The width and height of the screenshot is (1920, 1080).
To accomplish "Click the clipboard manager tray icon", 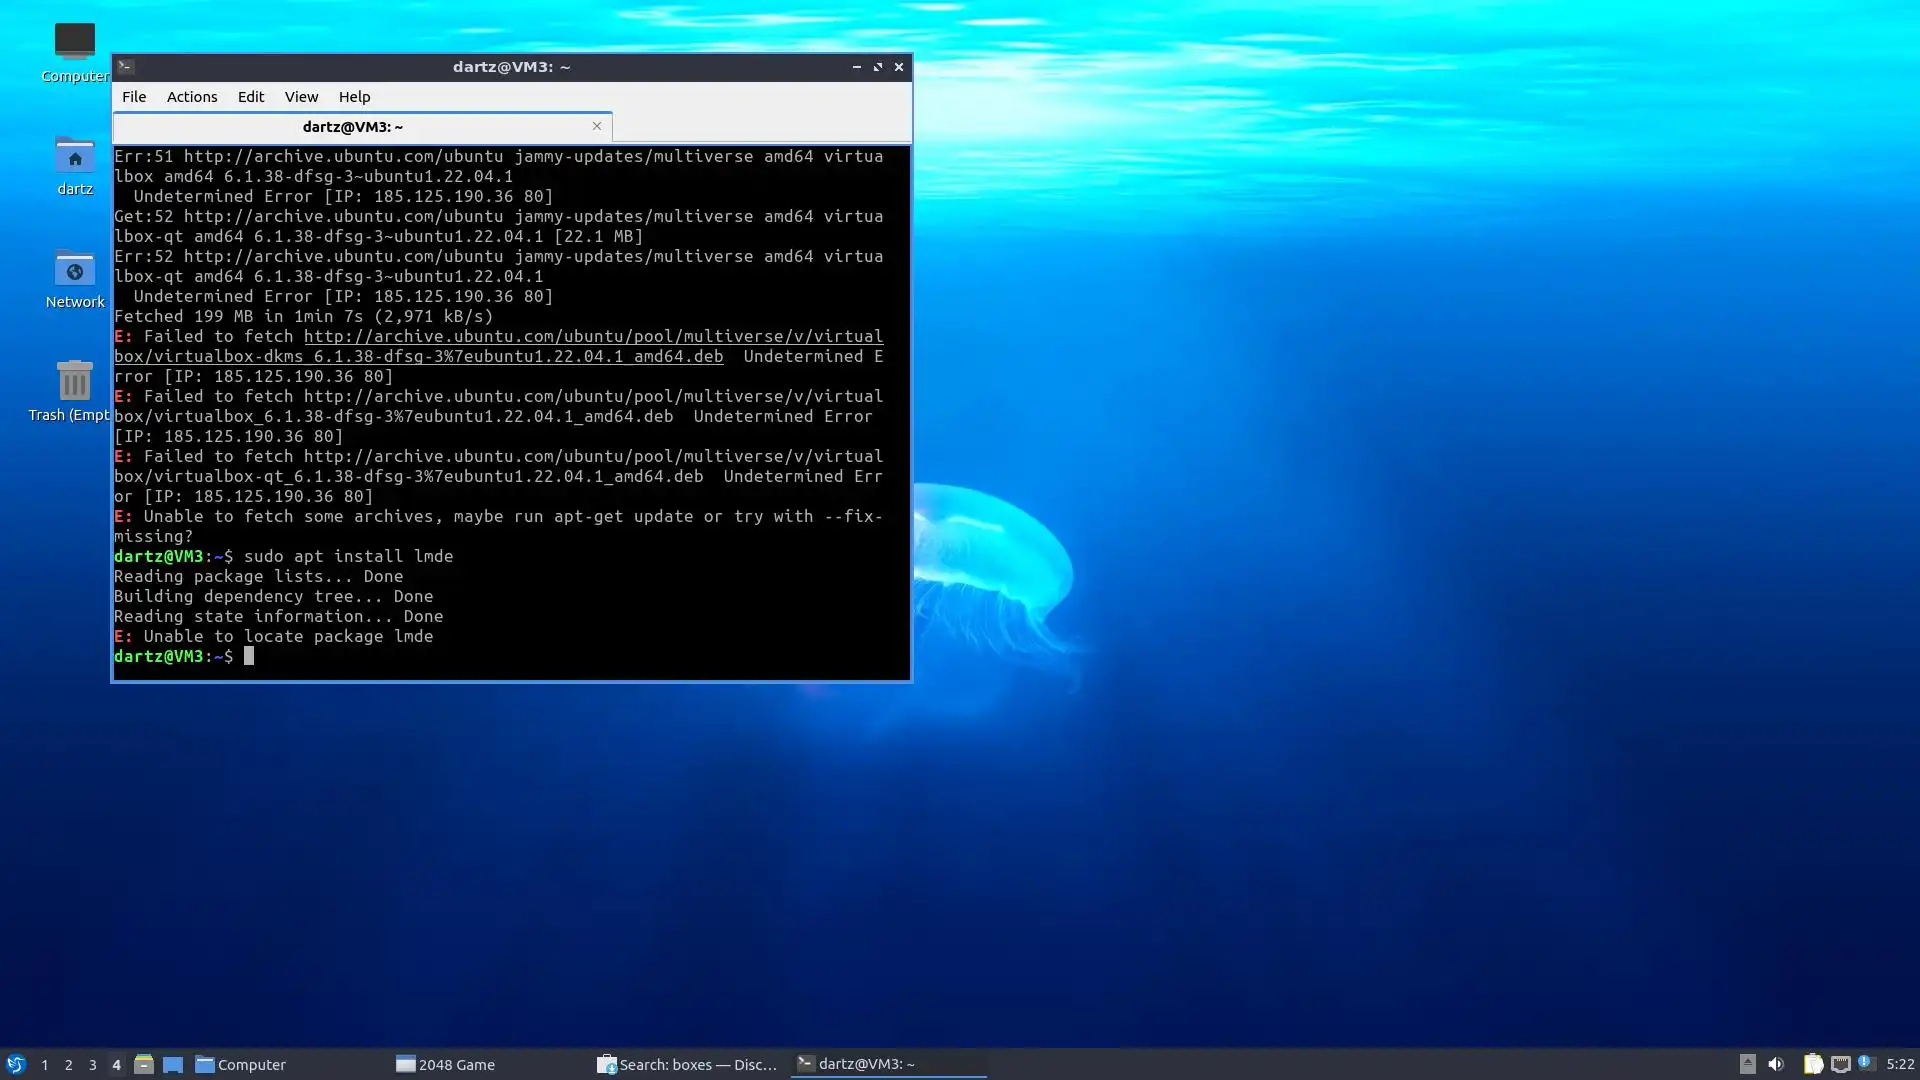I will (x=1812, y=1064).
